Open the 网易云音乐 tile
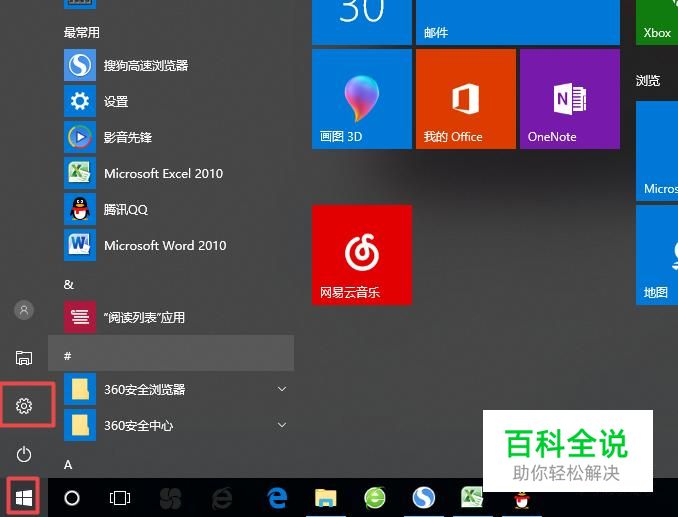This screenshot has height=517, width=678. [362, 255]
